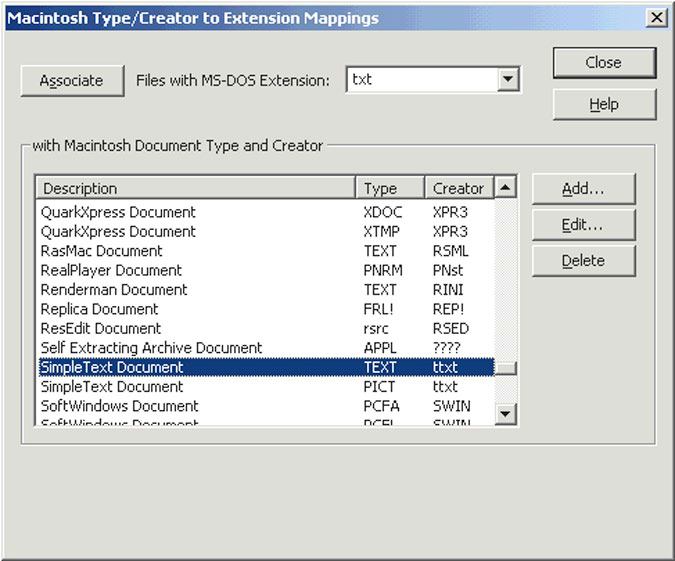Select SoftWindows Document with type PCFA
Image resolution: width=675 pixels, height=561 pixels.
(266, 406)
